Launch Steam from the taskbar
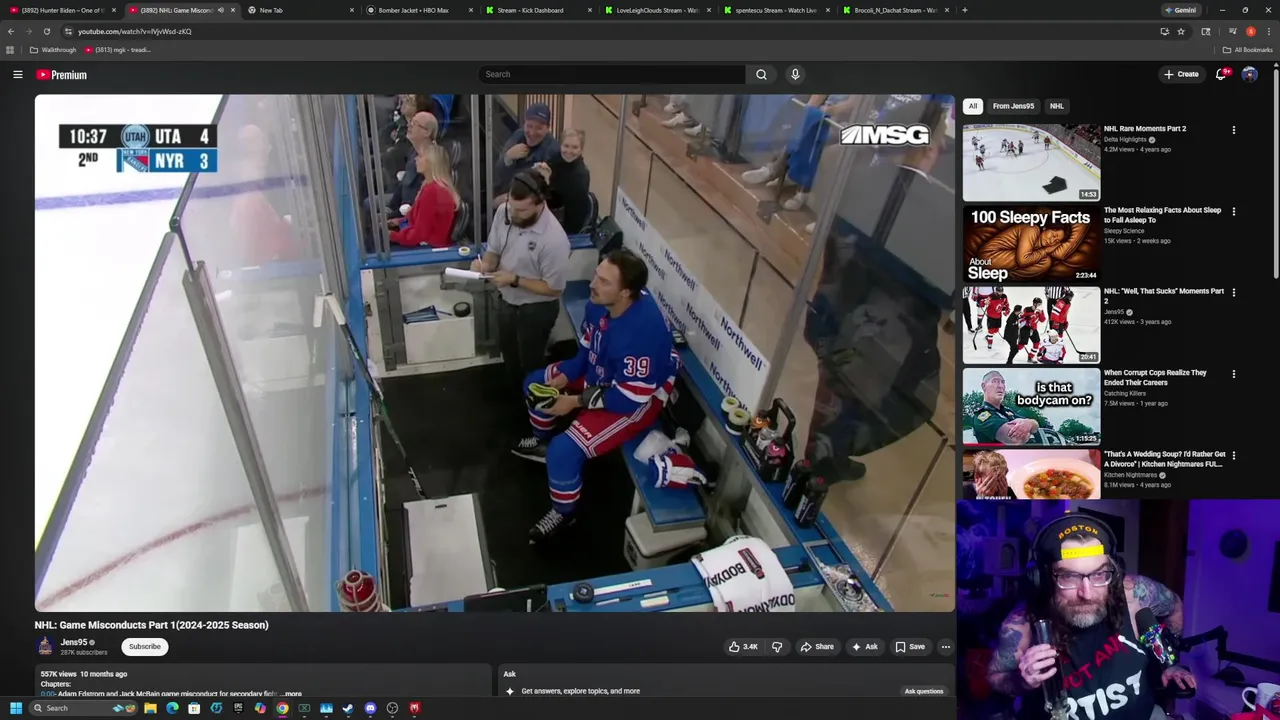Image resolution: width=1280 pixels, height=720 pixels. click(x=348, y=708)
